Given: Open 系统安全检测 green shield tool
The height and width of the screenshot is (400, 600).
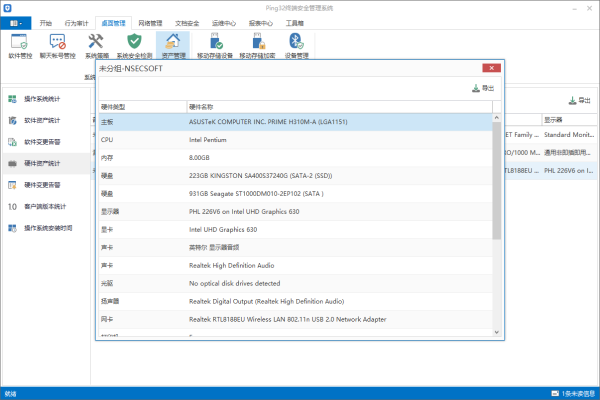Looking at the screenshot, I should click(x=134, y=46).
